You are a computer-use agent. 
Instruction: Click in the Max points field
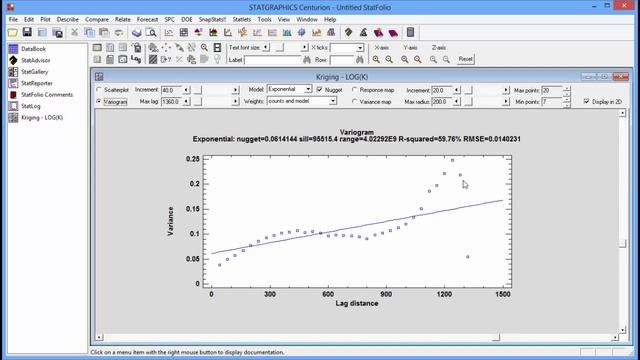(552, 90)
